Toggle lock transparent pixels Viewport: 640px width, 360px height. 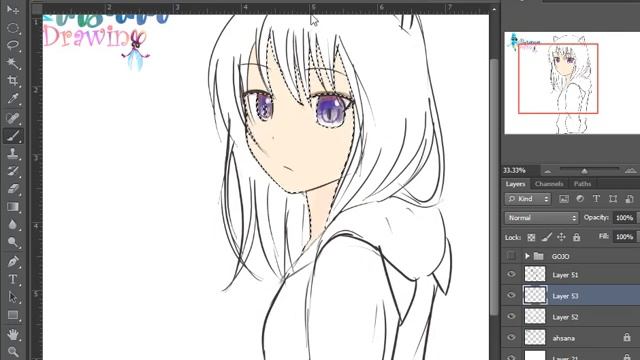[x=531, y=237]
